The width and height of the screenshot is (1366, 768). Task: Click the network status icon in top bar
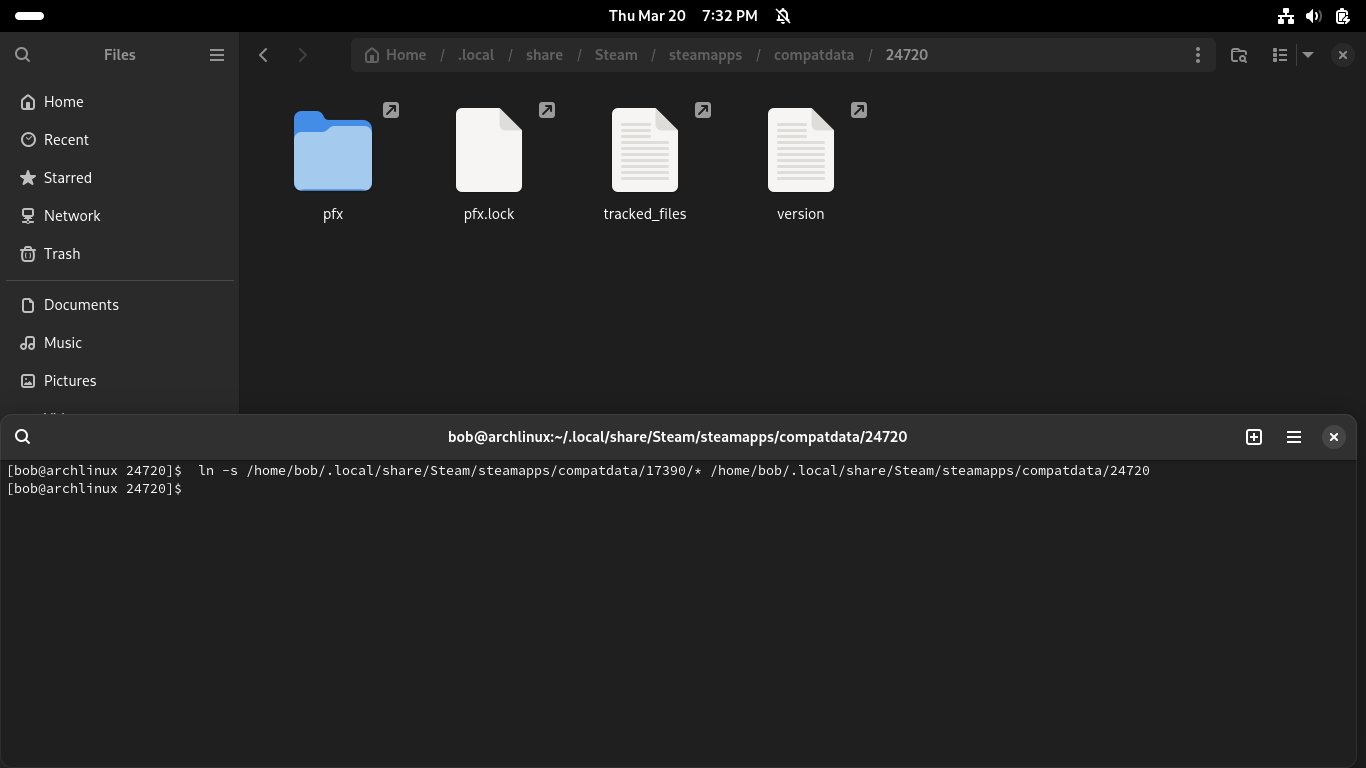coord(1286,16)
